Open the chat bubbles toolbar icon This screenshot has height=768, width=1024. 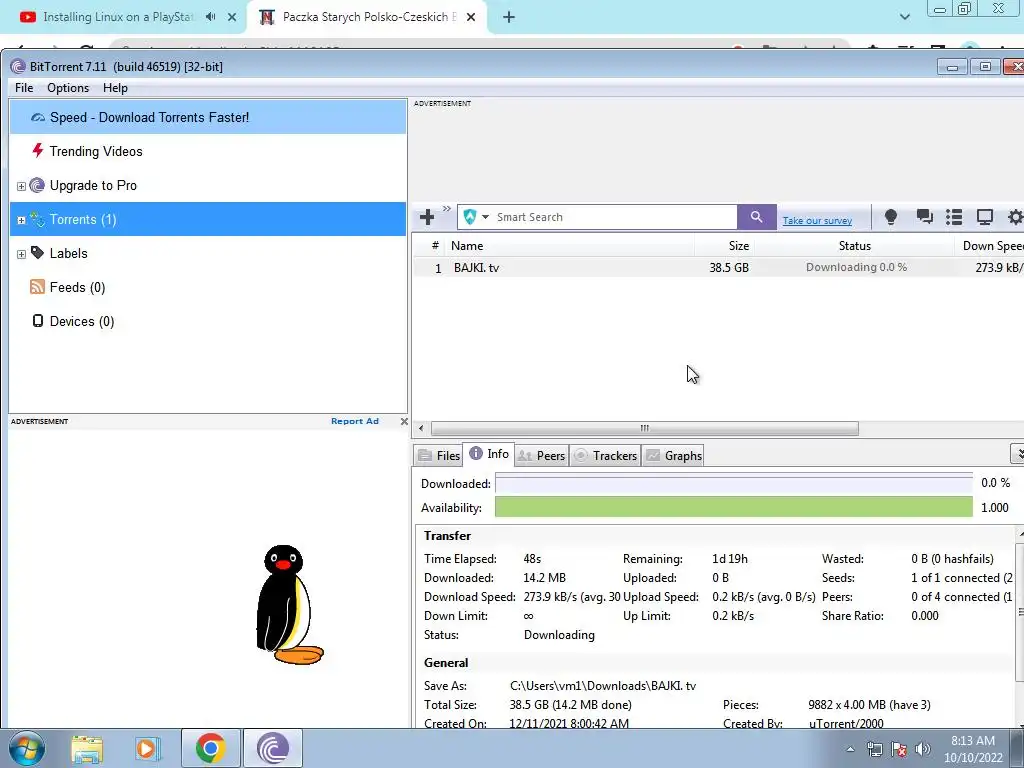(x=924, y=217)
